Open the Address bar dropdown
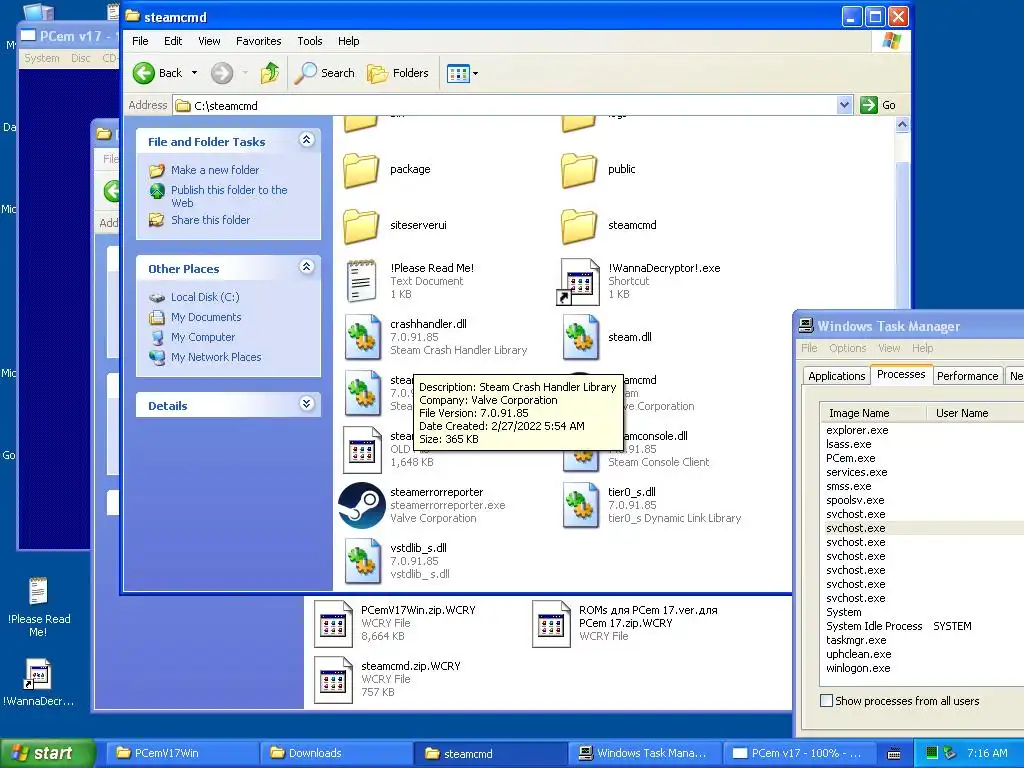 844,105
